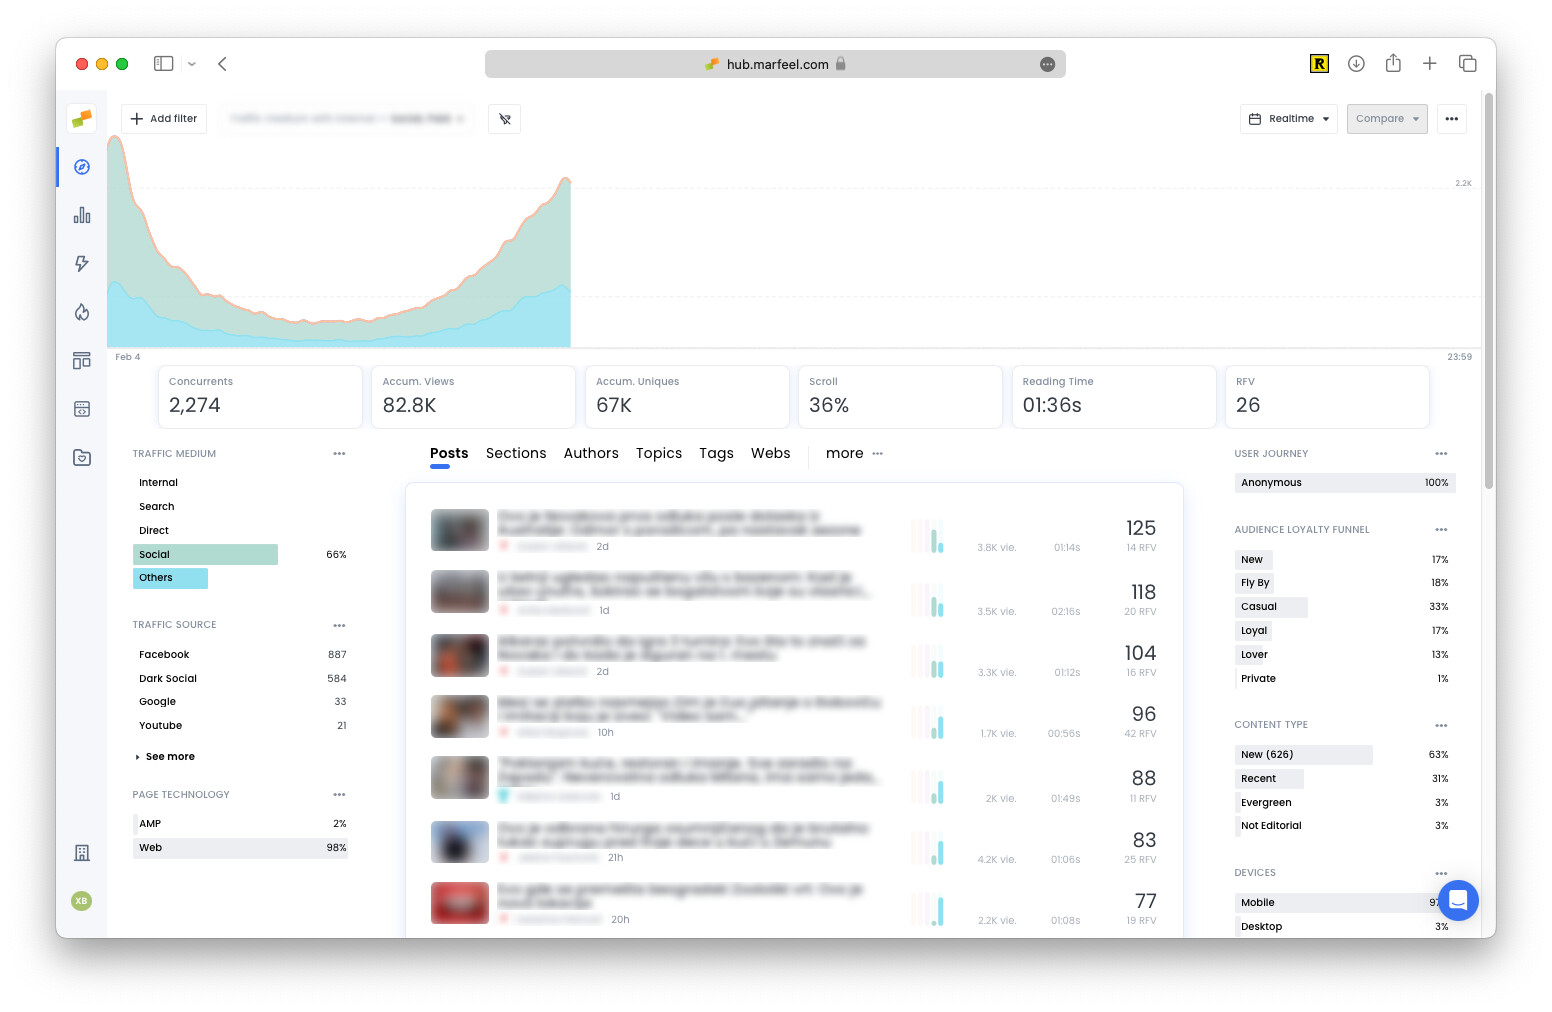
Task: Open the Realtime time range dropdown
Action: coord(1288,119)
